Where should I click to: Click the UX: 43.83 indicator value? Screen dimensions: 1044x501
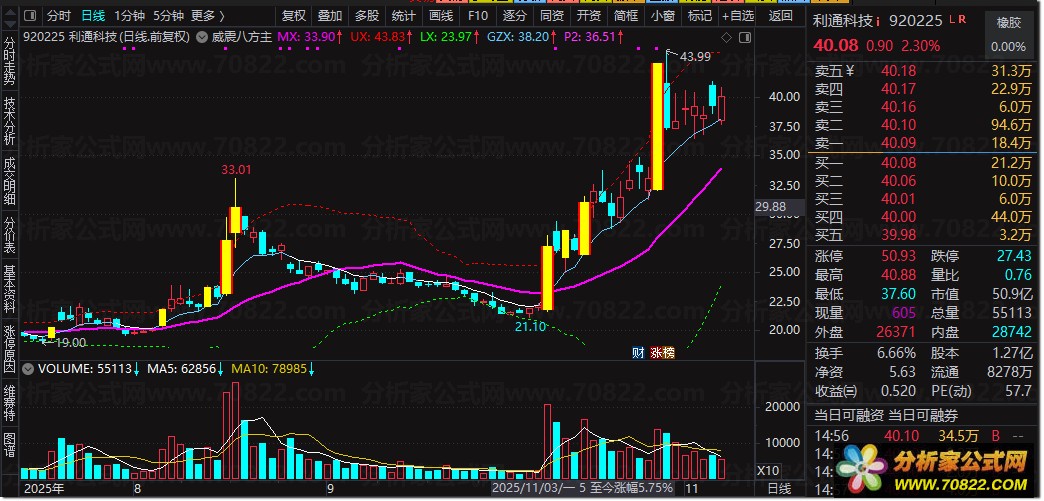pos(382,37)
